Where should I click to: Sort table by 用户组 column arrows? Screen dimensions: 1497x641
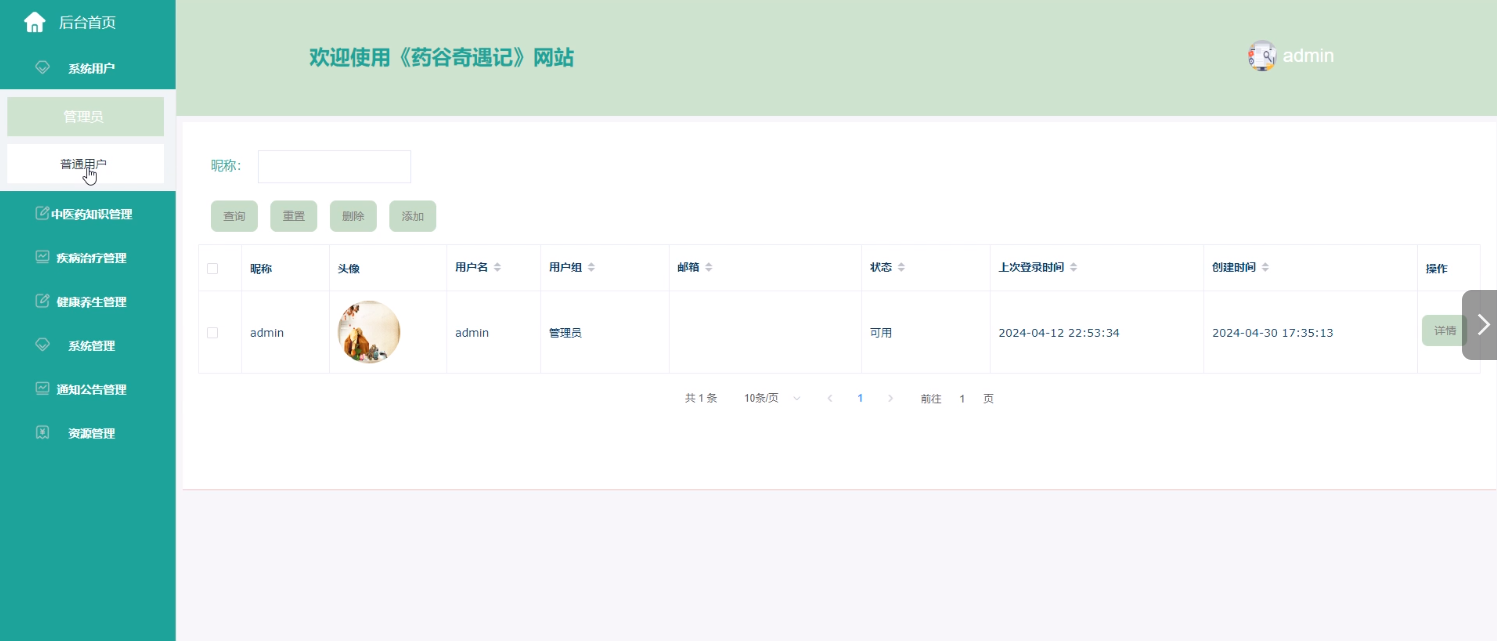coord(591,268)
